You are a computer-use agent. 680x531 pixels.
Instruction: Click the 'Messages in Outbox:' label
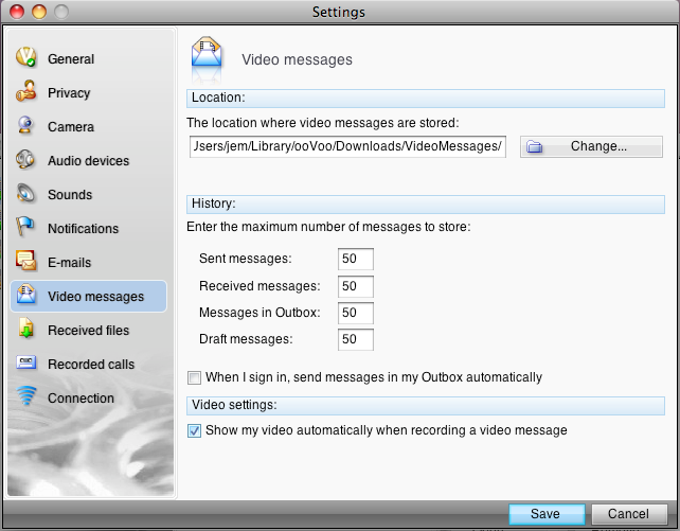click(260, 313)
